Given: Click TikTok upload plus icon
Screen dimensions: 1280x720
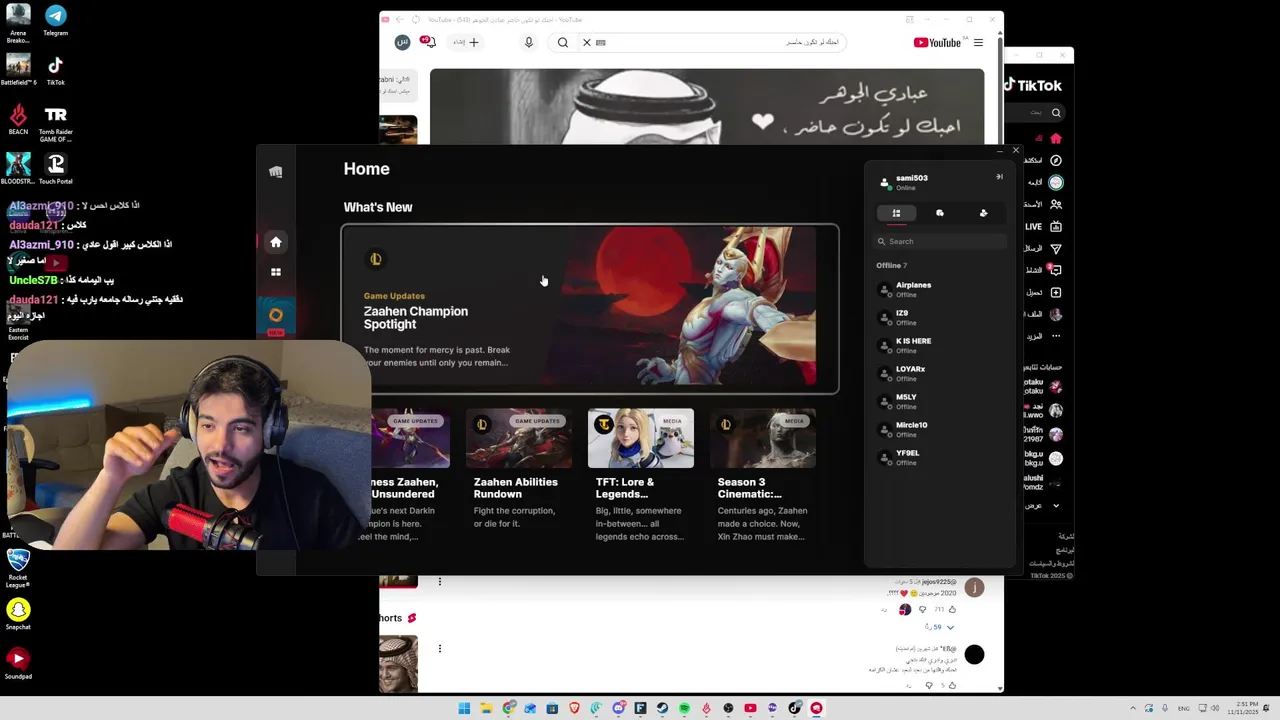Looking at the screenshot, I should point(1056,292).
